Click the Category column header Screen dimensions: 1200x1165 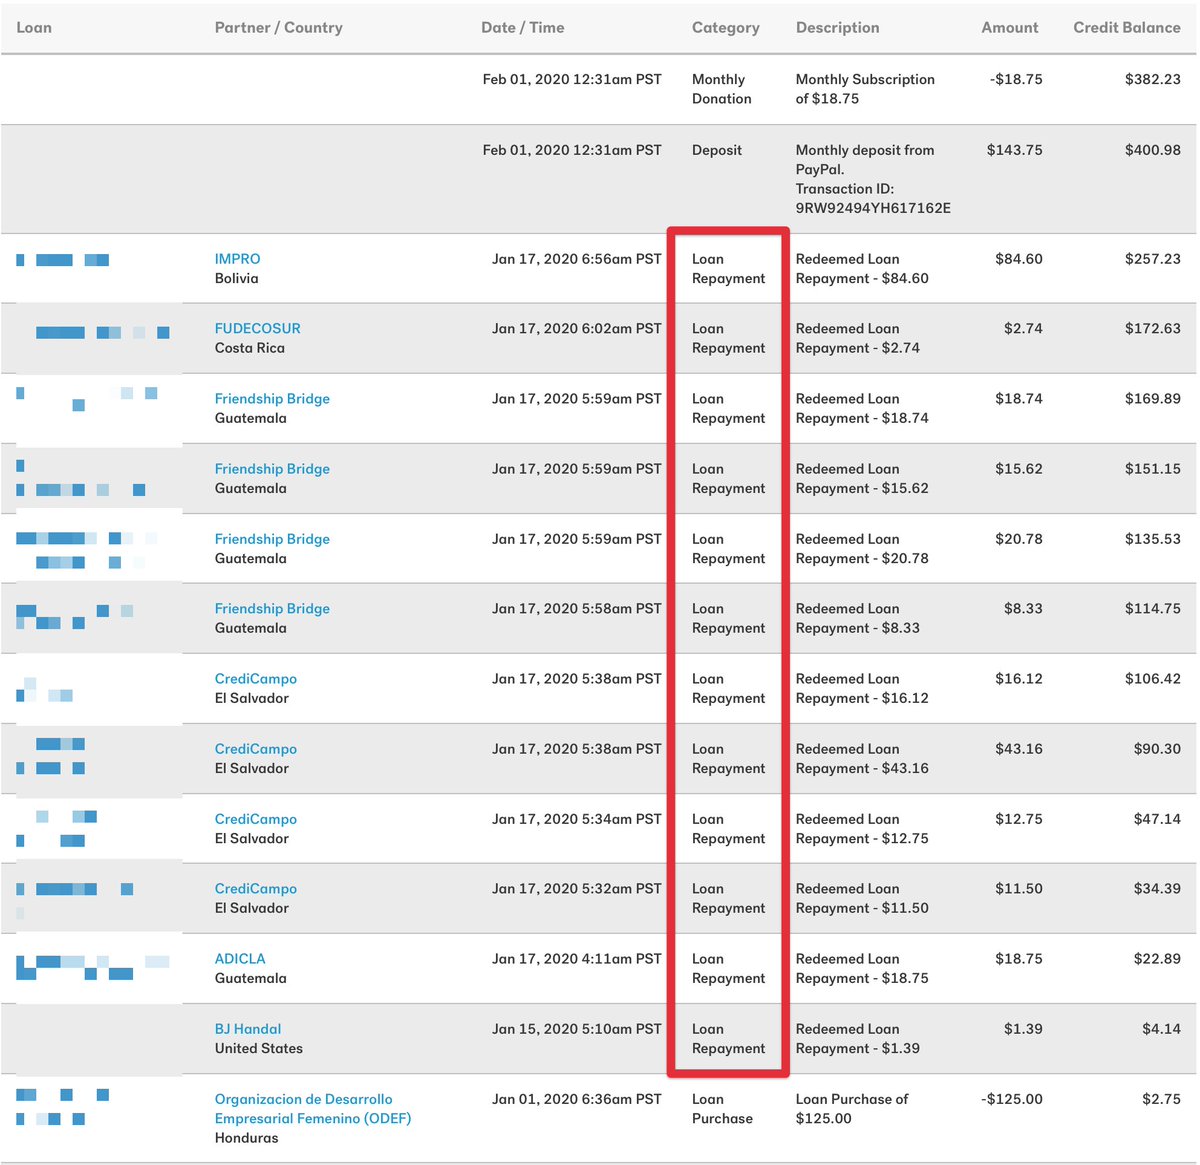pos(726,27)
